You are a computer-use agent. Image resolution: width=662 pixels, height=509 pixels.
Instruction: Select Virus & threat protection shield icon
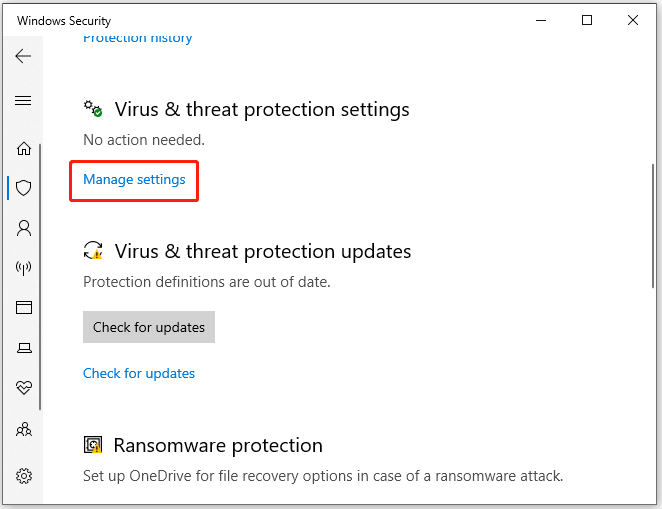(x=24, y=188)
